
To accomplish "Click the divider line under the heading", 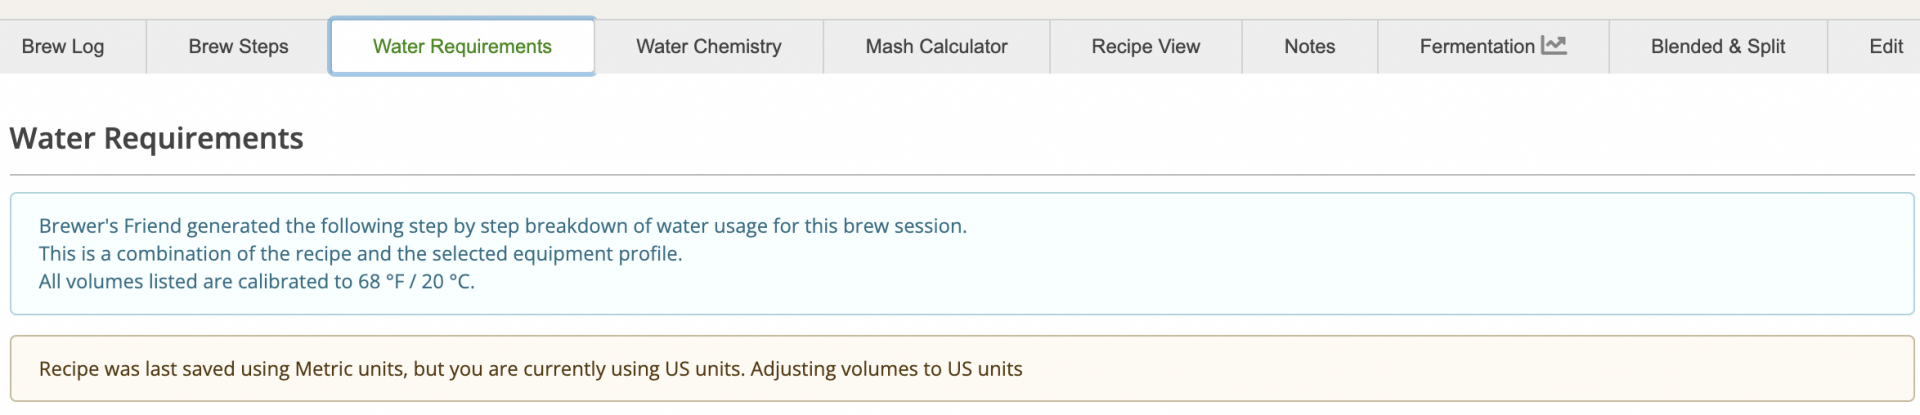I will 960,175.
